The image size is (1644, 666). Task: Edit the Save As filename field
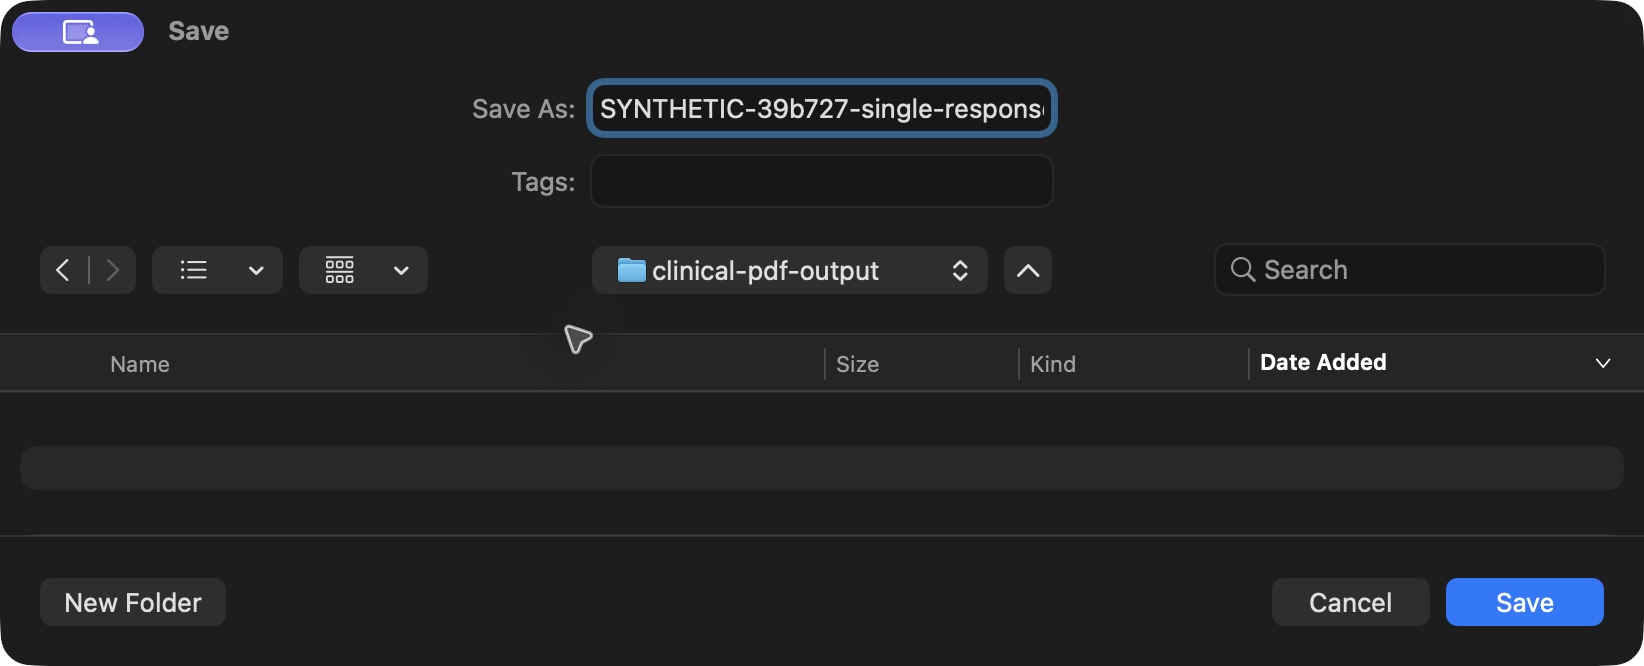tap(822, 108)
